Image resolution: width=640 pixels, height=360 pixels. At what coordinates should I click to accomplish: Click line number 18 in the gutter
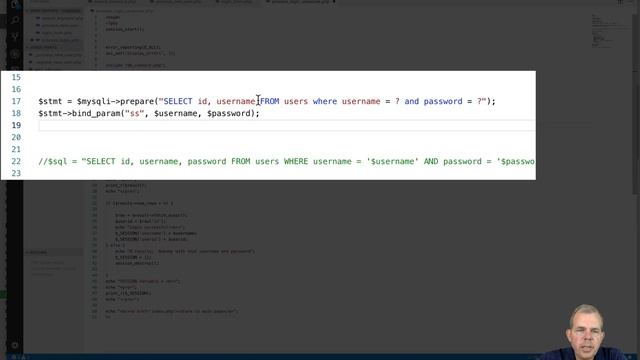[16, 113]
